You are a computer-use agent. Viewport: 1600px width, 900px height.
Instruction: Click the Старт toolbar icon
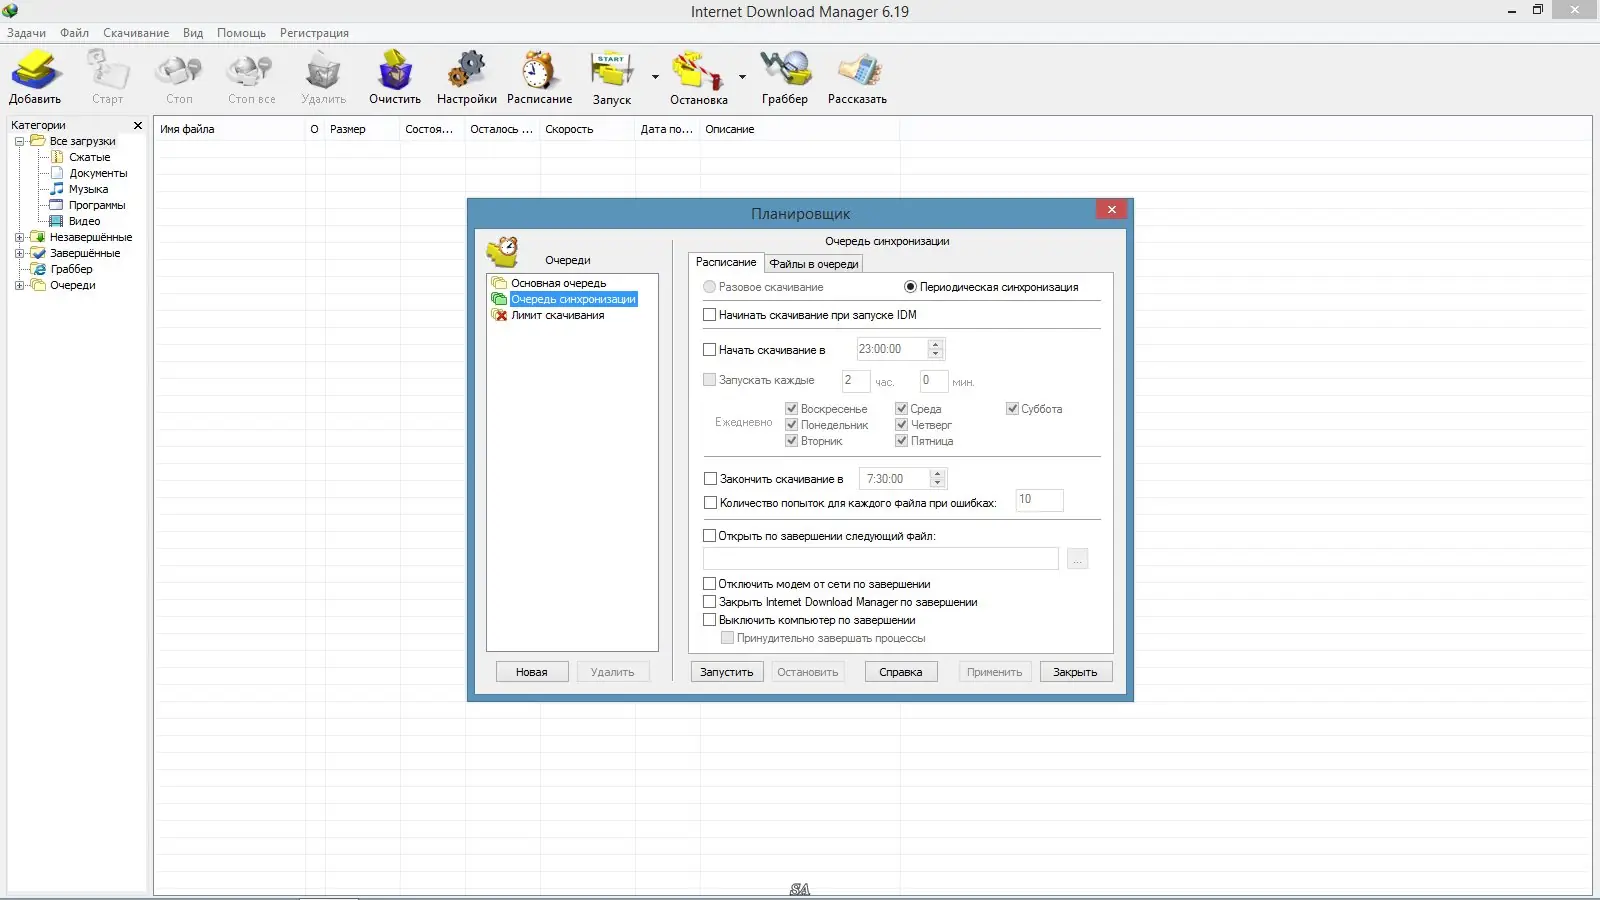pos(107,77)
